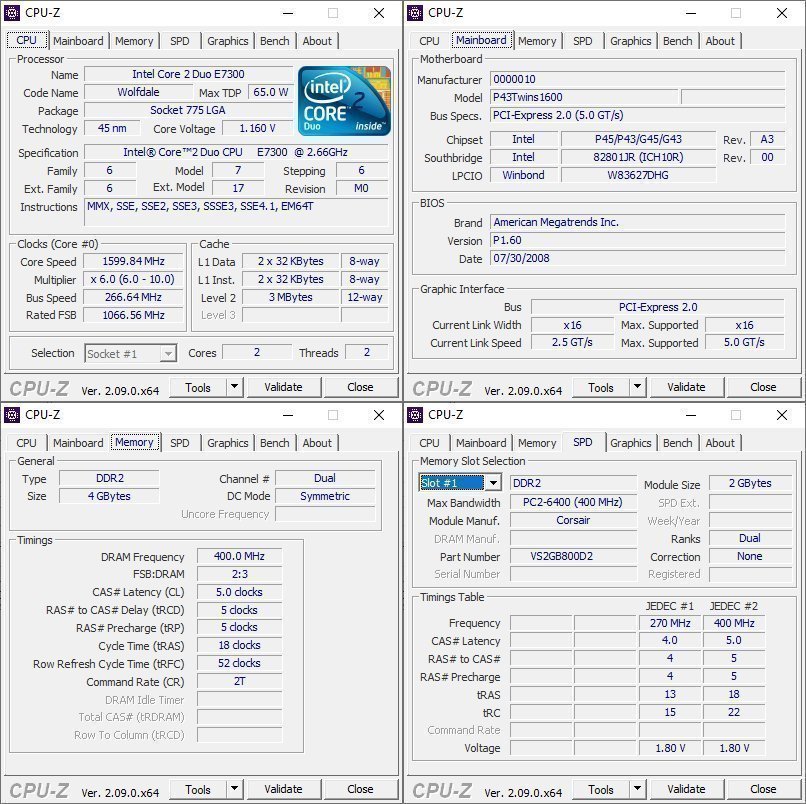Click the max bandwidth 'PC2-6400 (400 MHz)'
806x804 pixels.
click(x=573, y=502)
